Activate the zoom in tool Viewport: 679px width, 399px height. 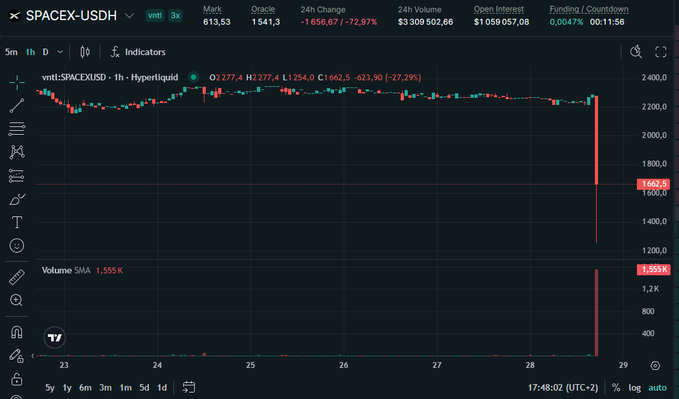coord(16,300)
